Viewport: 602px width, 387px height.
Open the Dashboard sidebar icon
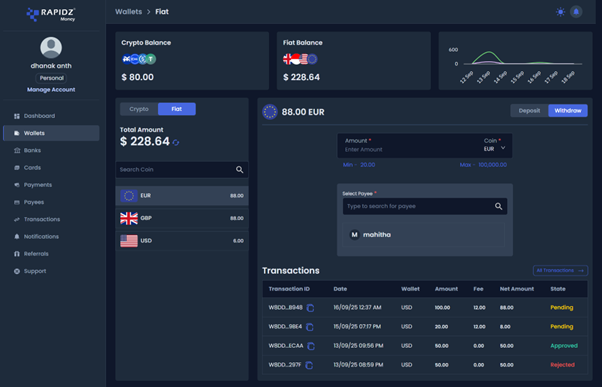[17, 116]
